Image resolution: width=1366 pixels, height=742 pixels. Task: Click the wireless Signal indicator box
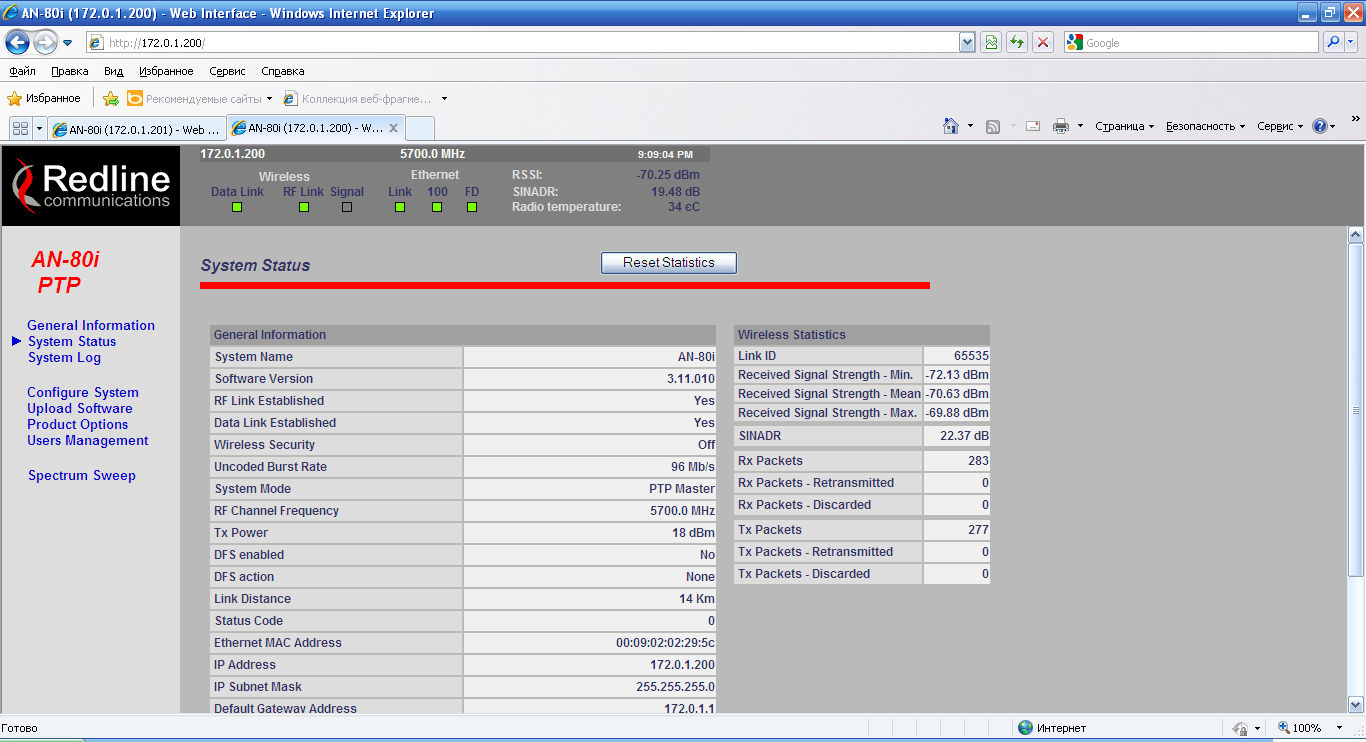tap(347, 207)
